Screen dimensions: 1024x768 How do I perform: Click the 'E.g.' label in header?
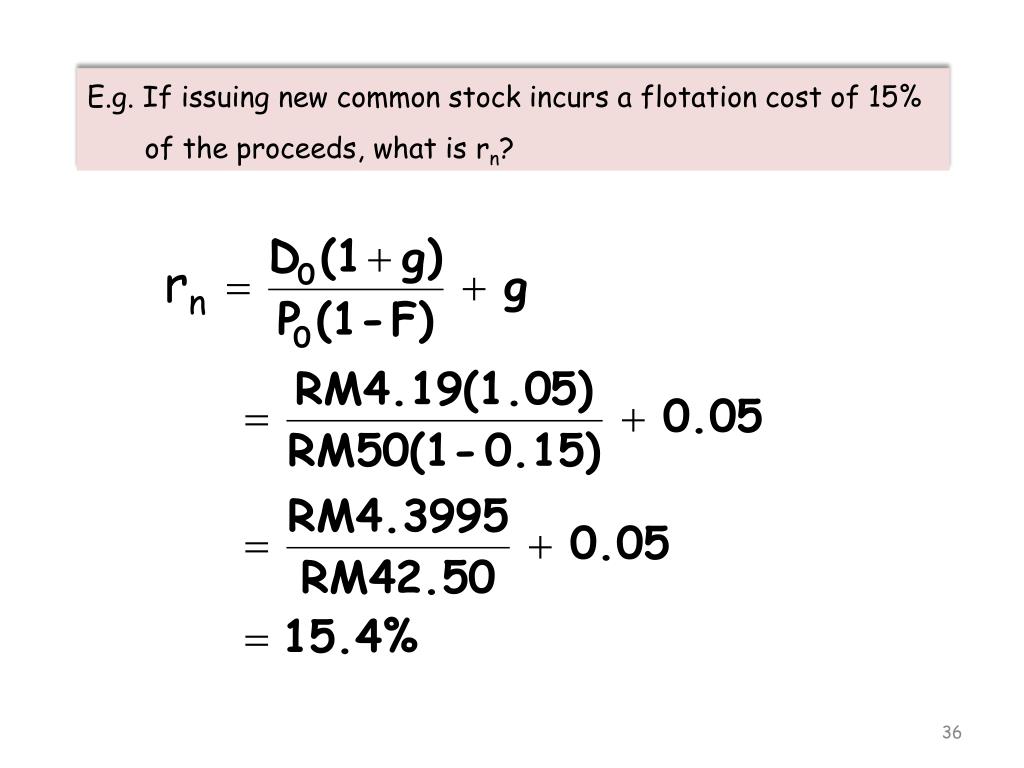tap(110, 99)
